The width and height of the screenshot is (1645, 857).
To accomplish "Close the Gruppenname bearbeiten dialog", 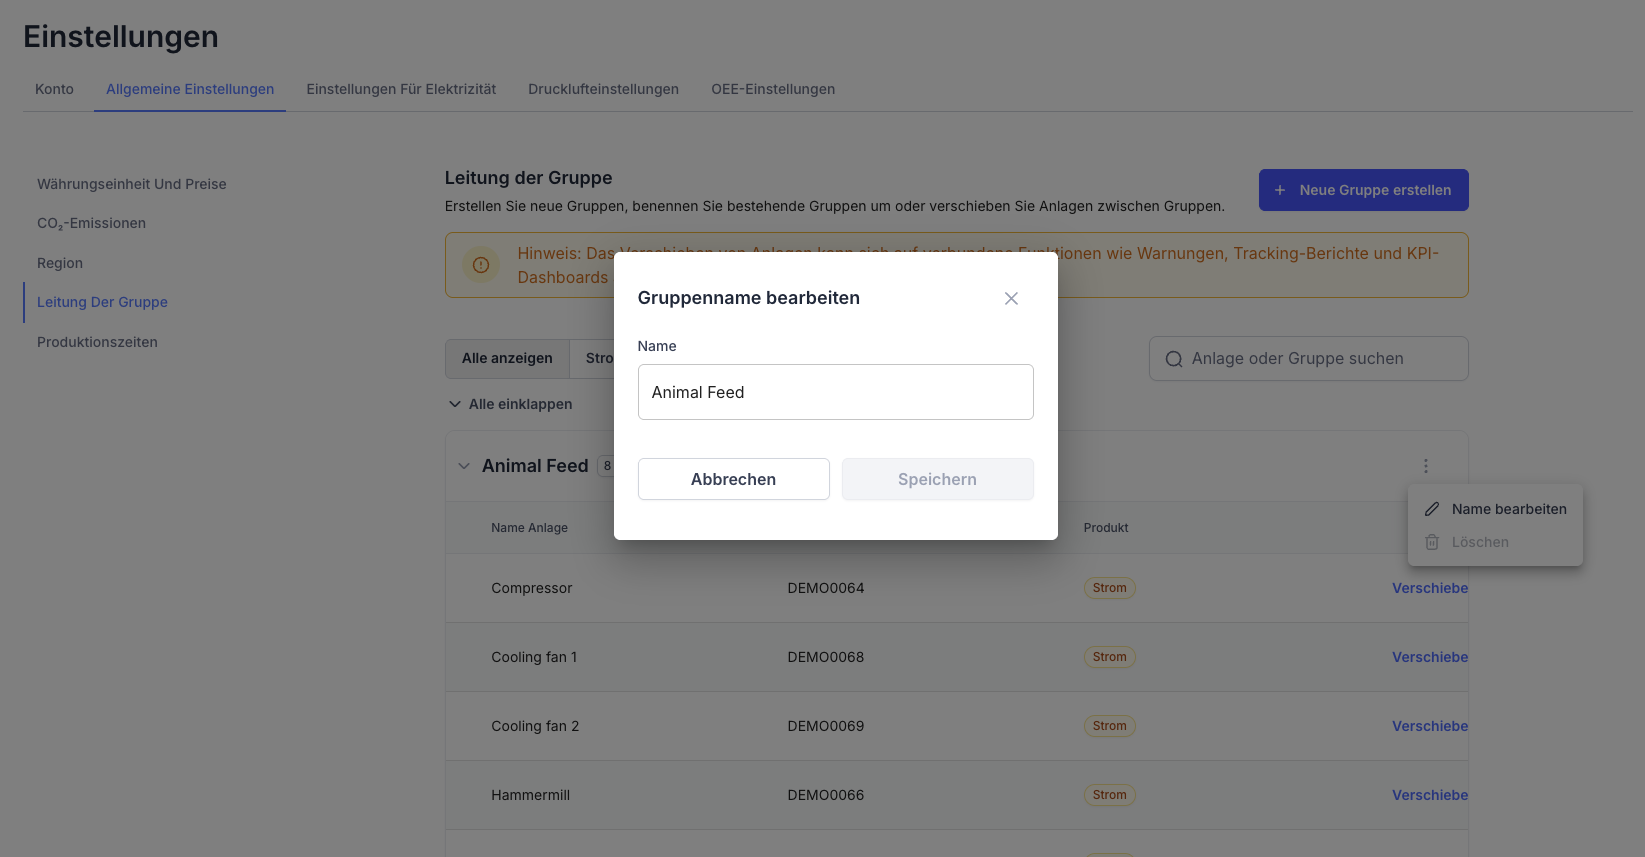I will click(x=1011, y=299).
